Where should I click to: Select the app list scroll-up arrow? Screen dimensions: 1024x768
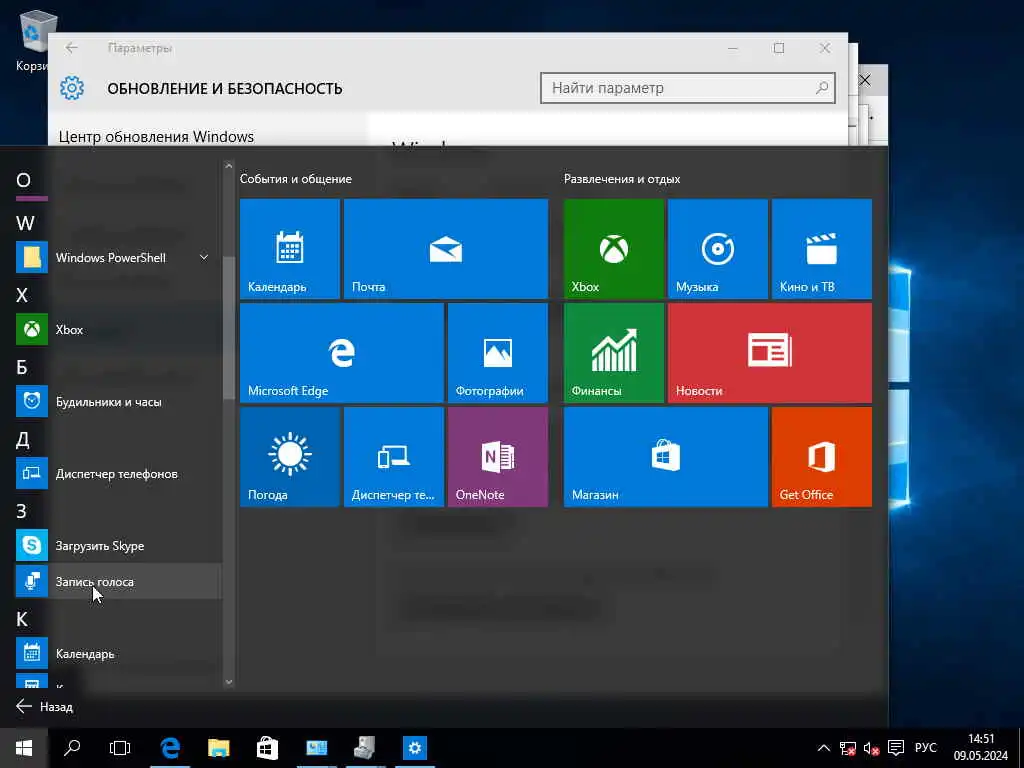[229, 166]
